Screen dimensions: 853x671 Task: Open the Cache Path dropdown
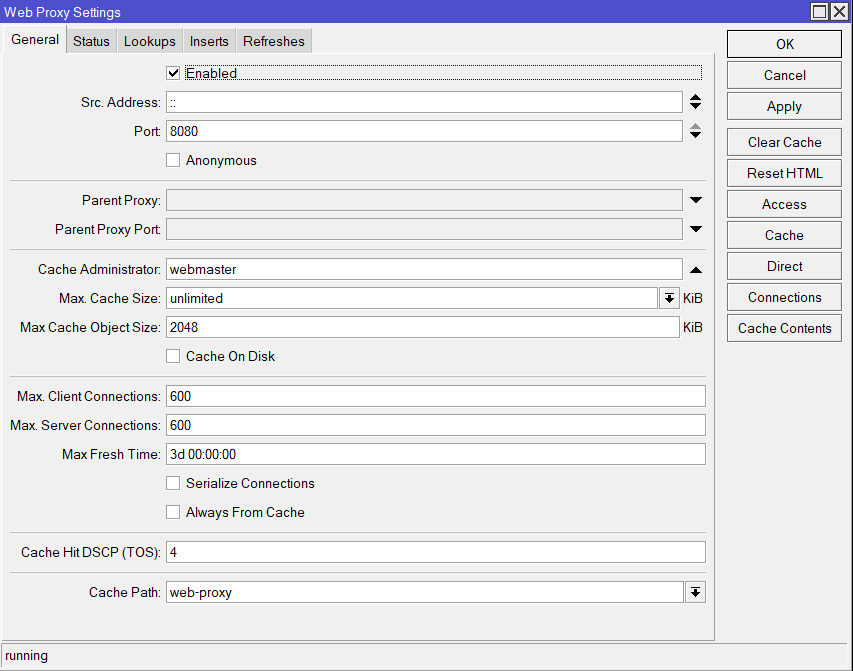tap(695, 592)
